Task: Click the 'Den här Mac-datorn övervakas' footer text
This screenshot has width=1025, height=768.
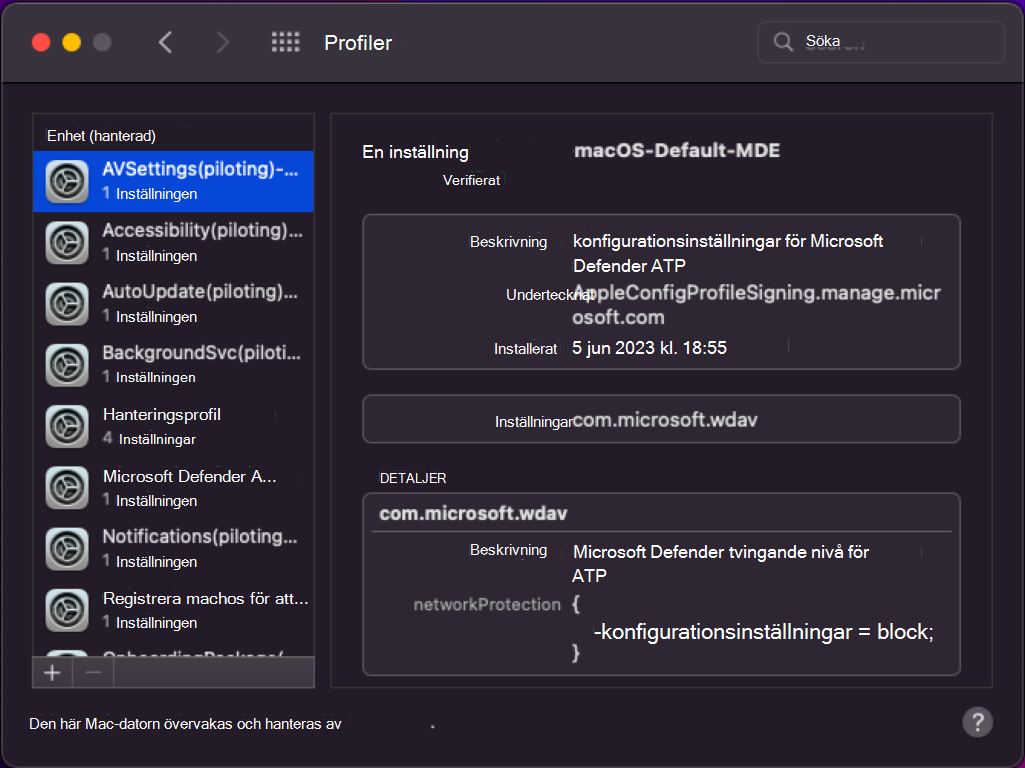Action: click(185, 724)
